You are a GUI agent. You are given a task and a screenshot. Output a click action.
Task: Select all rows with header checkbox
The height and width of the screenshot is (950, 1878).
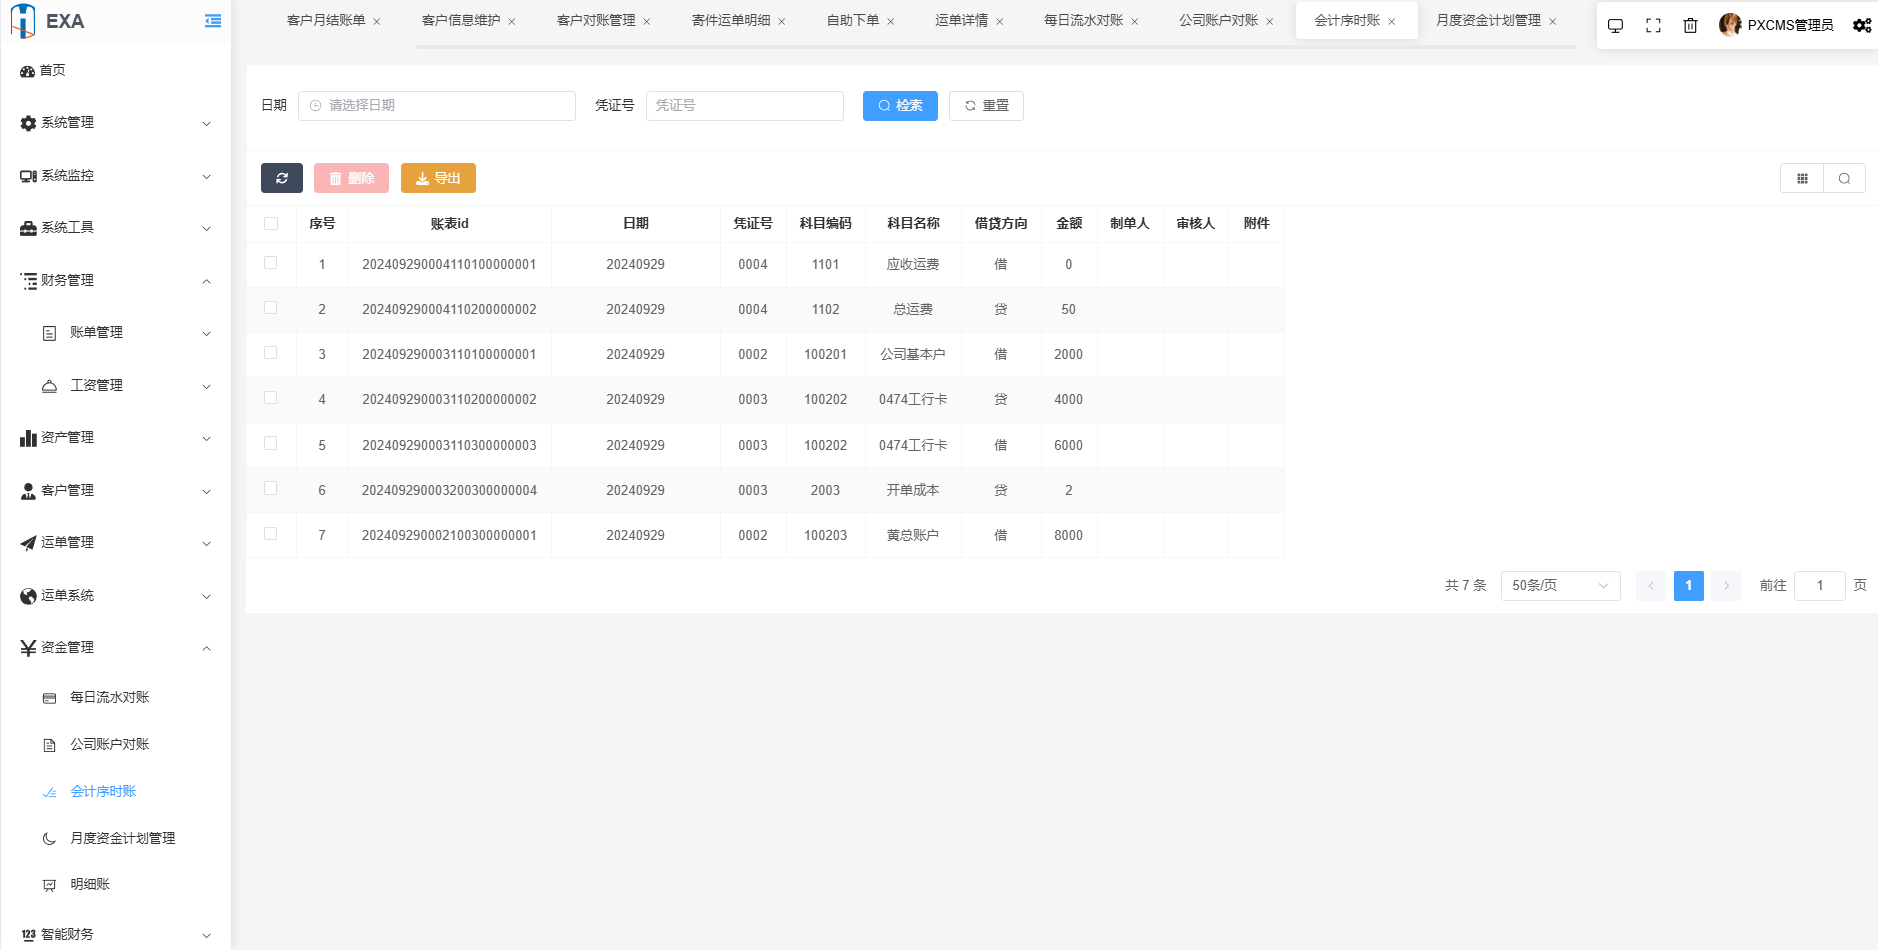271,223
